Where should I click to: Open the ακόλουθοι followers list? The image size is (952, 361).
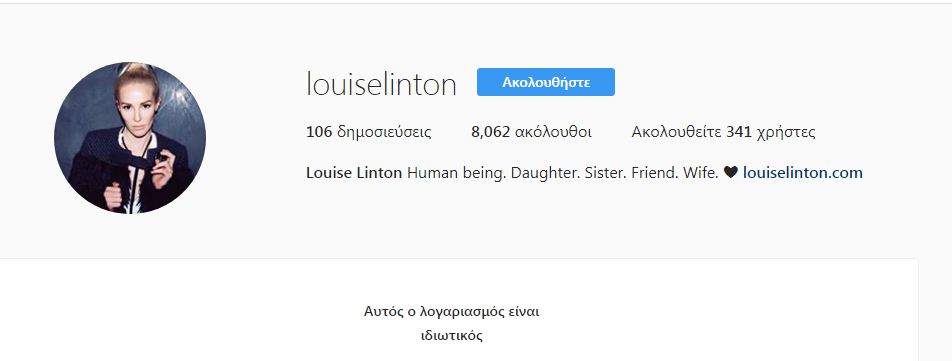click(x=531, y=132)
